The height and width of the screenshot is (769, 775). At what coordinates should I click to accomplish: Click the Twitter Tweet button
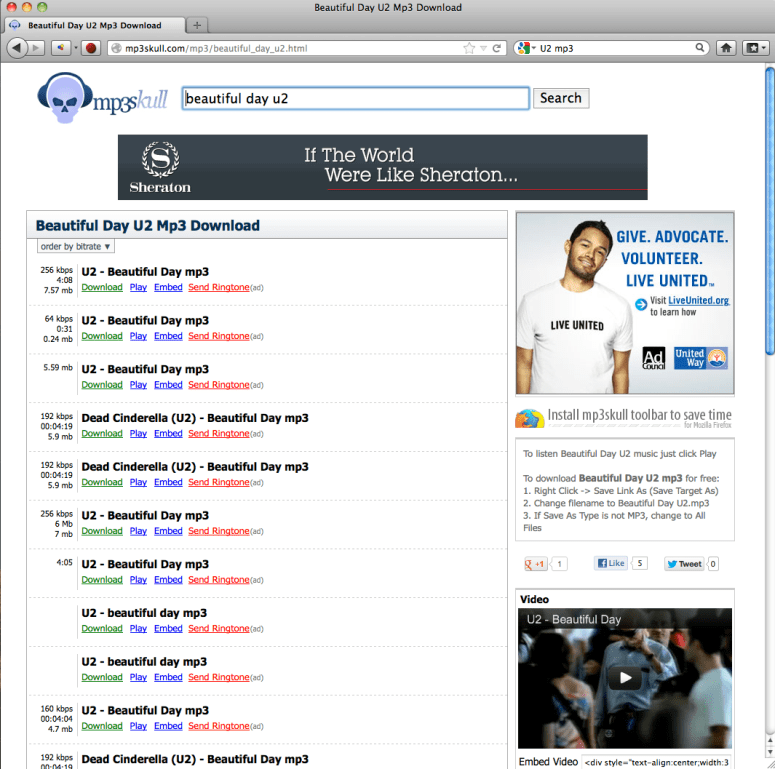[684, 564]
